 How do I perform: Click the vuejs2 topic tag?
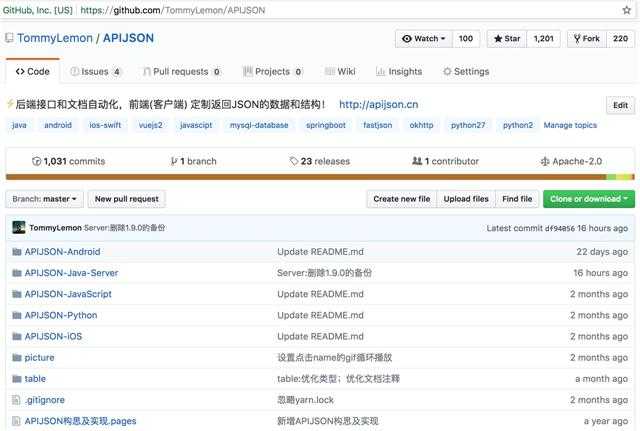pyautogui.click(x=150, y=125)
